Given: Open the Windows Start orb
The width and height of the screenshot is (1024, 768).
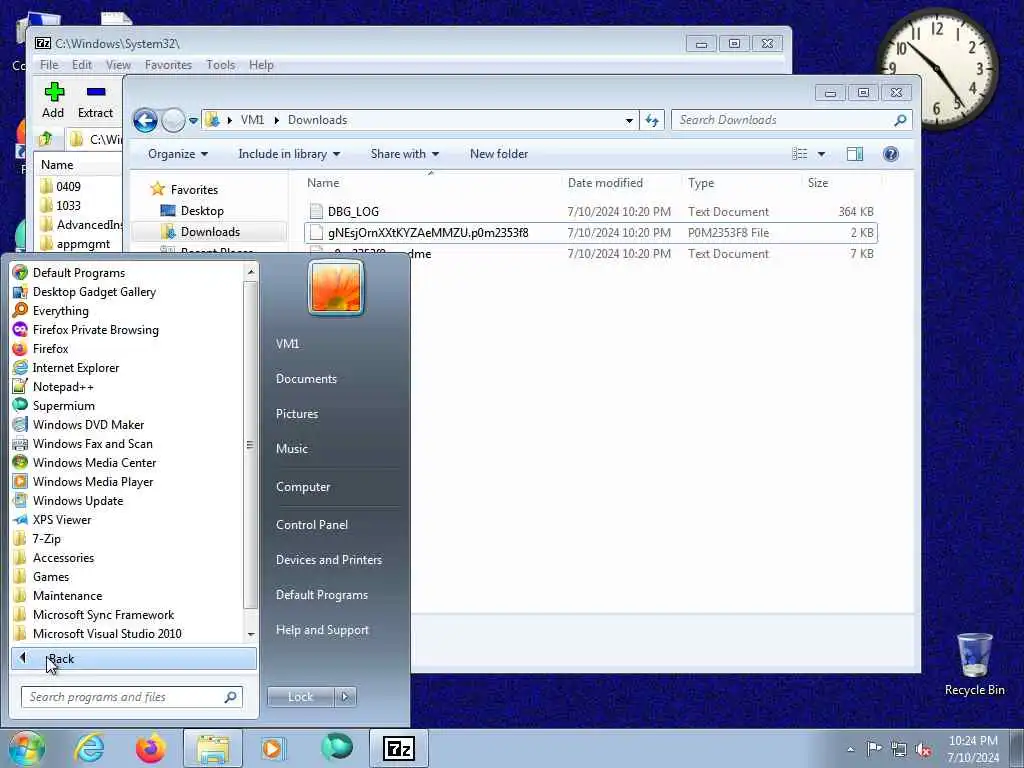Looking at the screenshot, I should (x=26, y=748).
